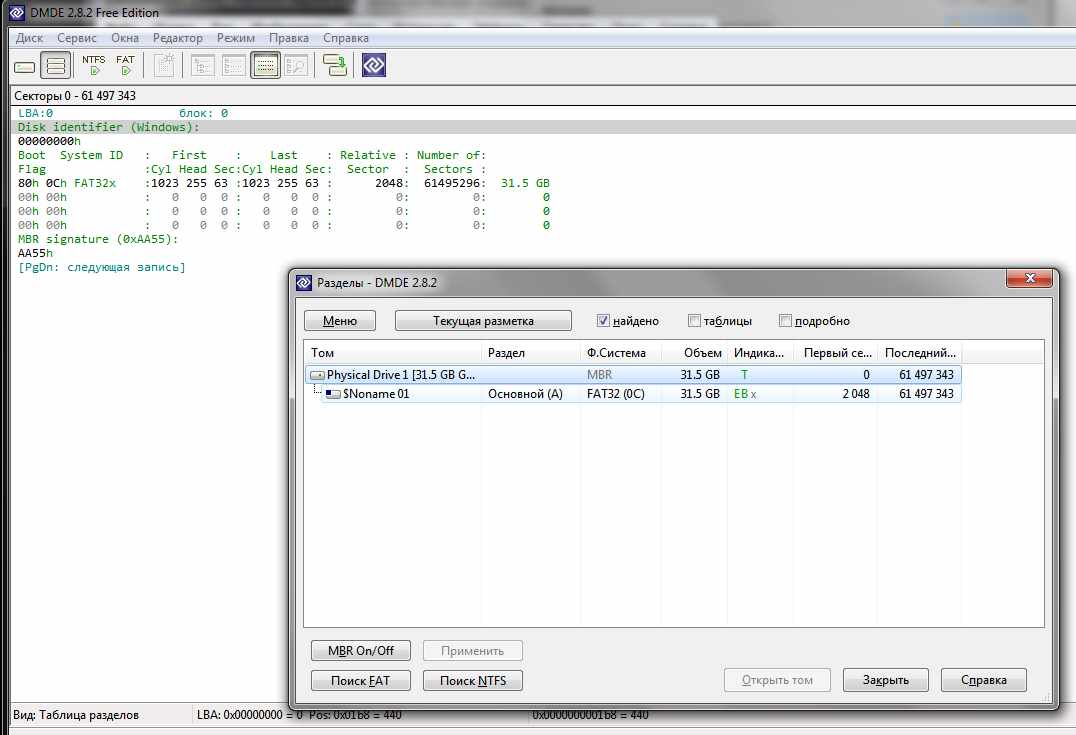Open the partitions panel toolbar icon

[57, 66]
